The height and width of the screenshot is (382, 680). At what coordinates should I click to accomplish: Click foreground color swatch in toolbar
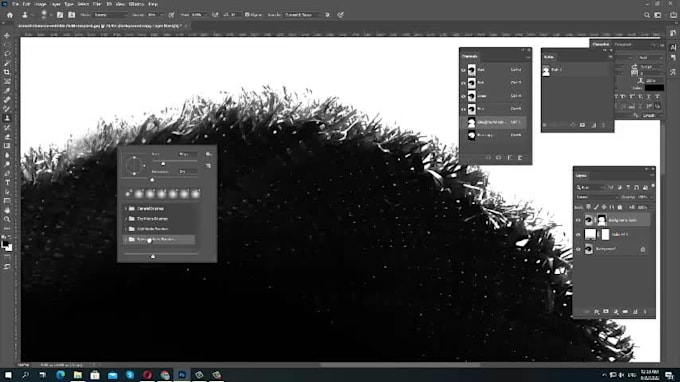coord(5,245)
